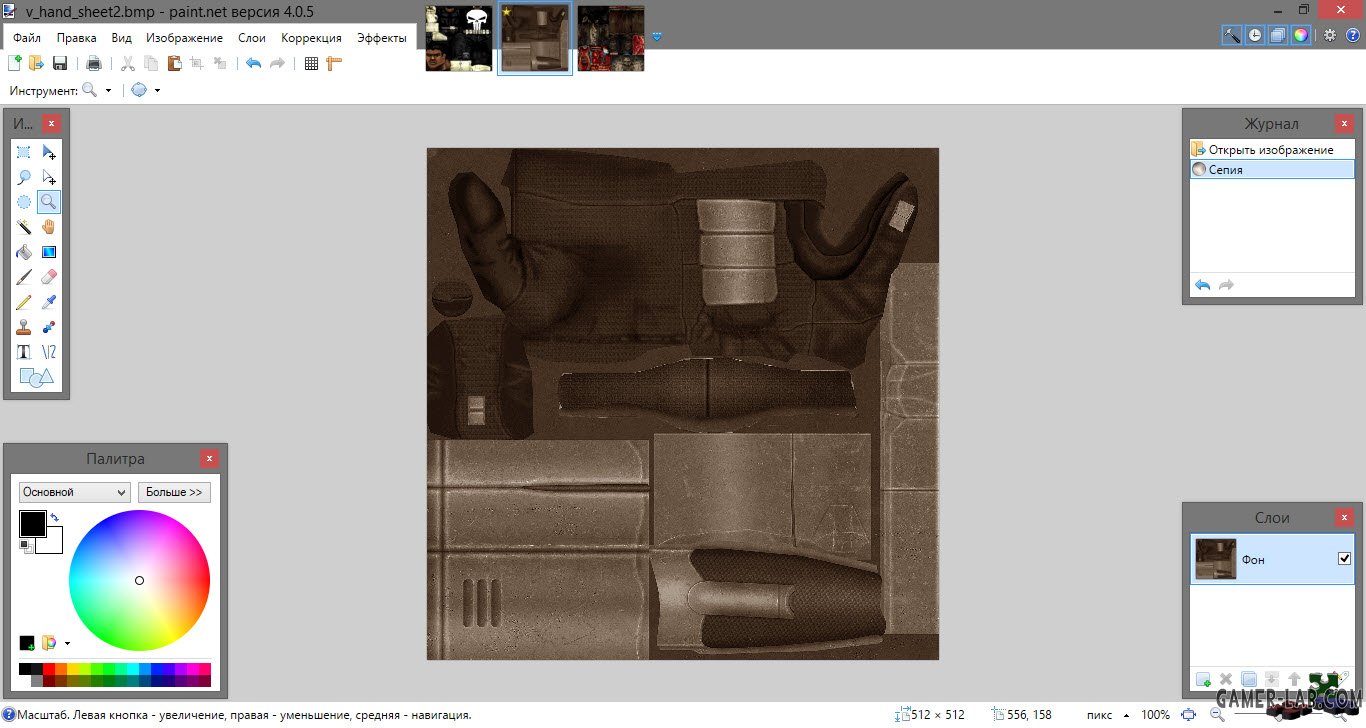Viewport: 1366px width, 728px height.
Task: Toggle the Tools window button
Action: click(x=1232, y=35)
